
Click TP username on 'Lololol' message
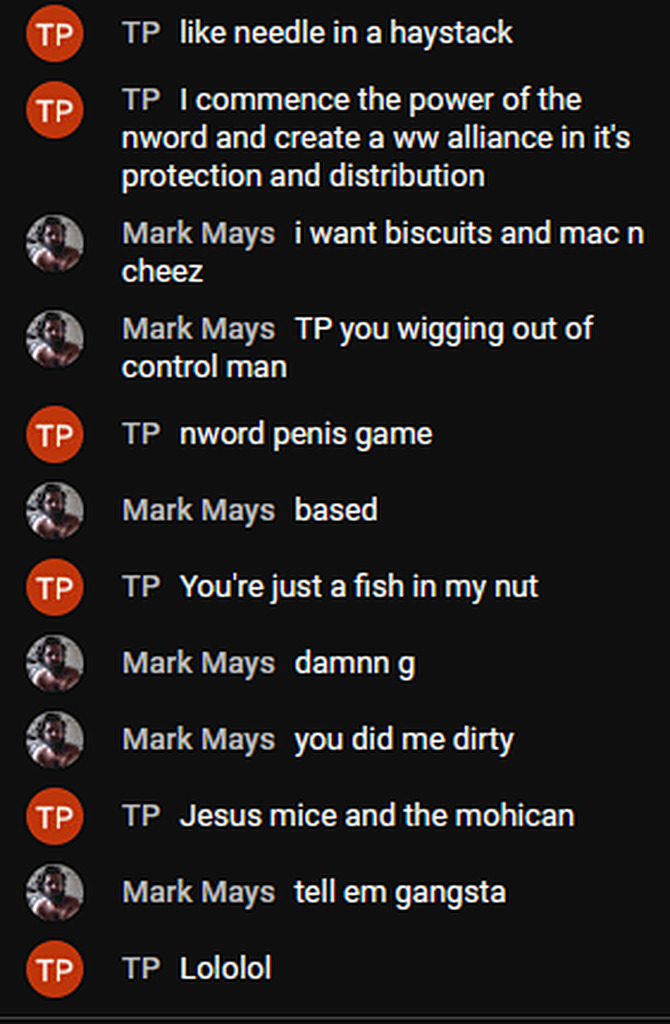[x=141, y=968]
